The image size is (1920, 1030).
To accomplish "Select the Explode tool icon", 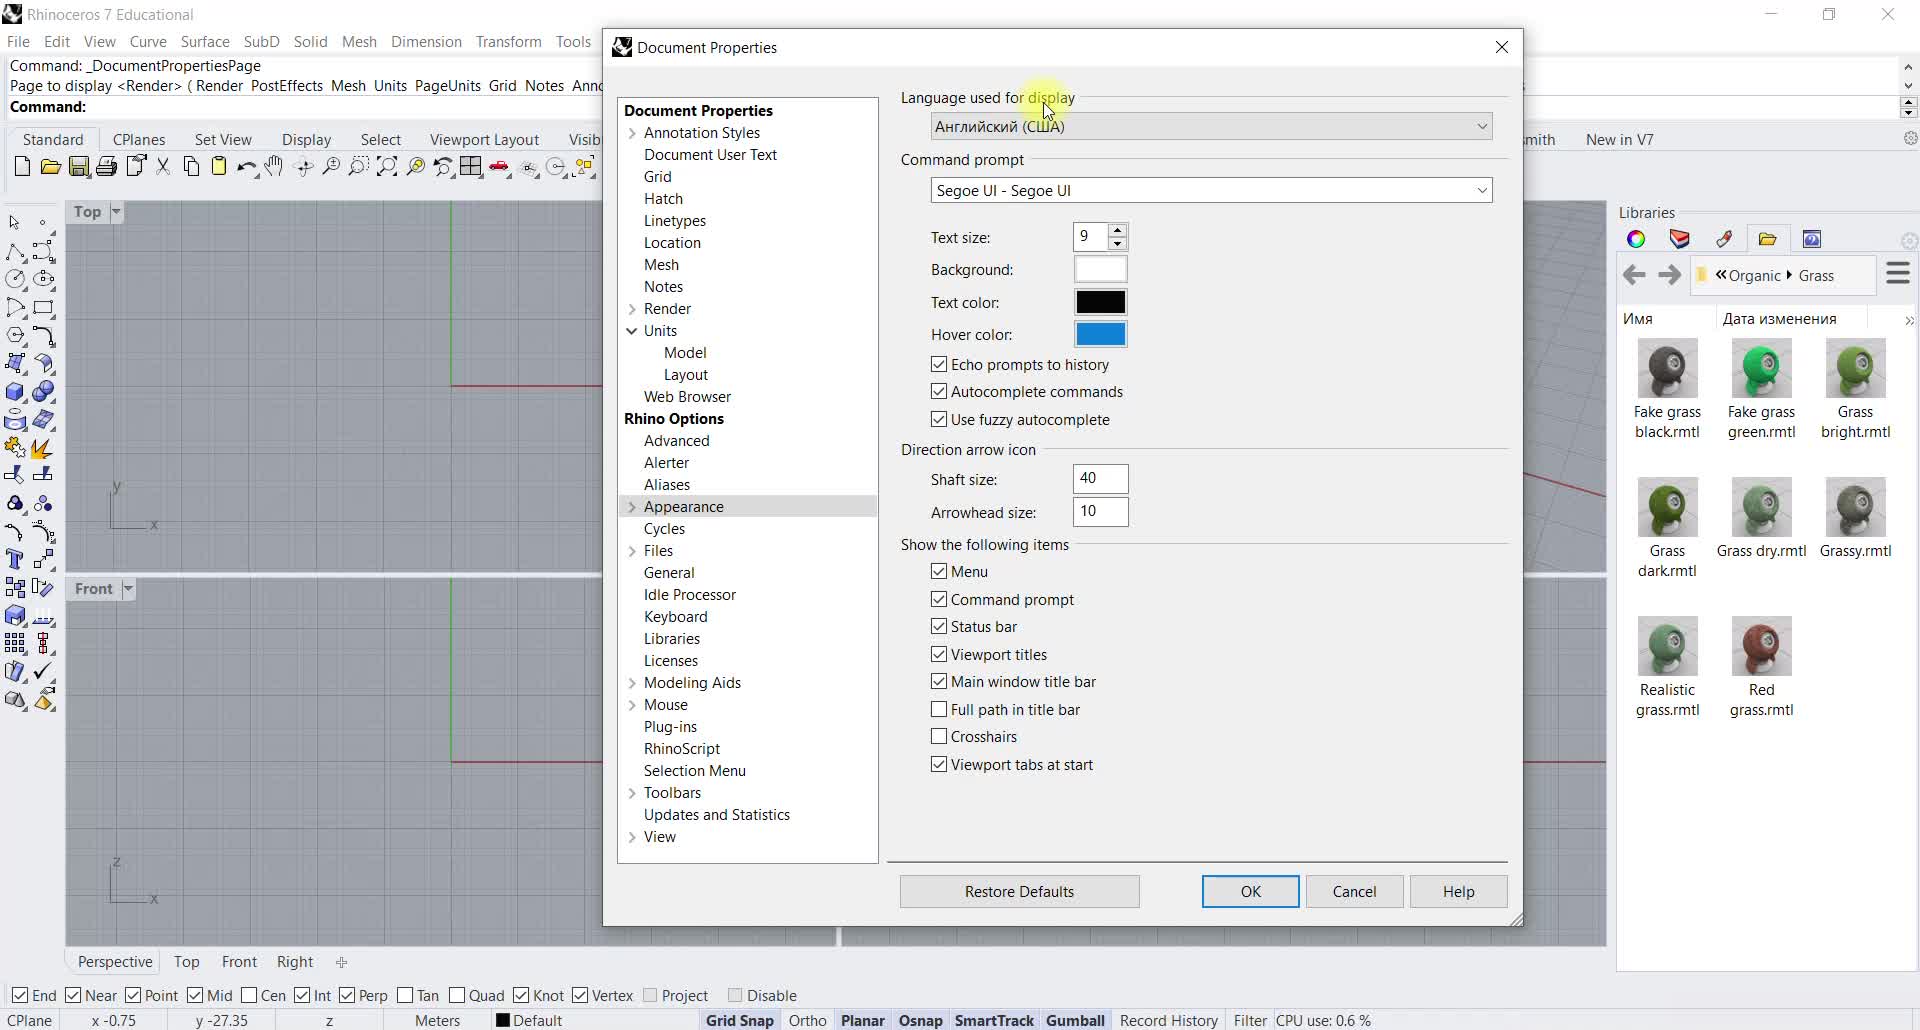I will tap(44, 447).
